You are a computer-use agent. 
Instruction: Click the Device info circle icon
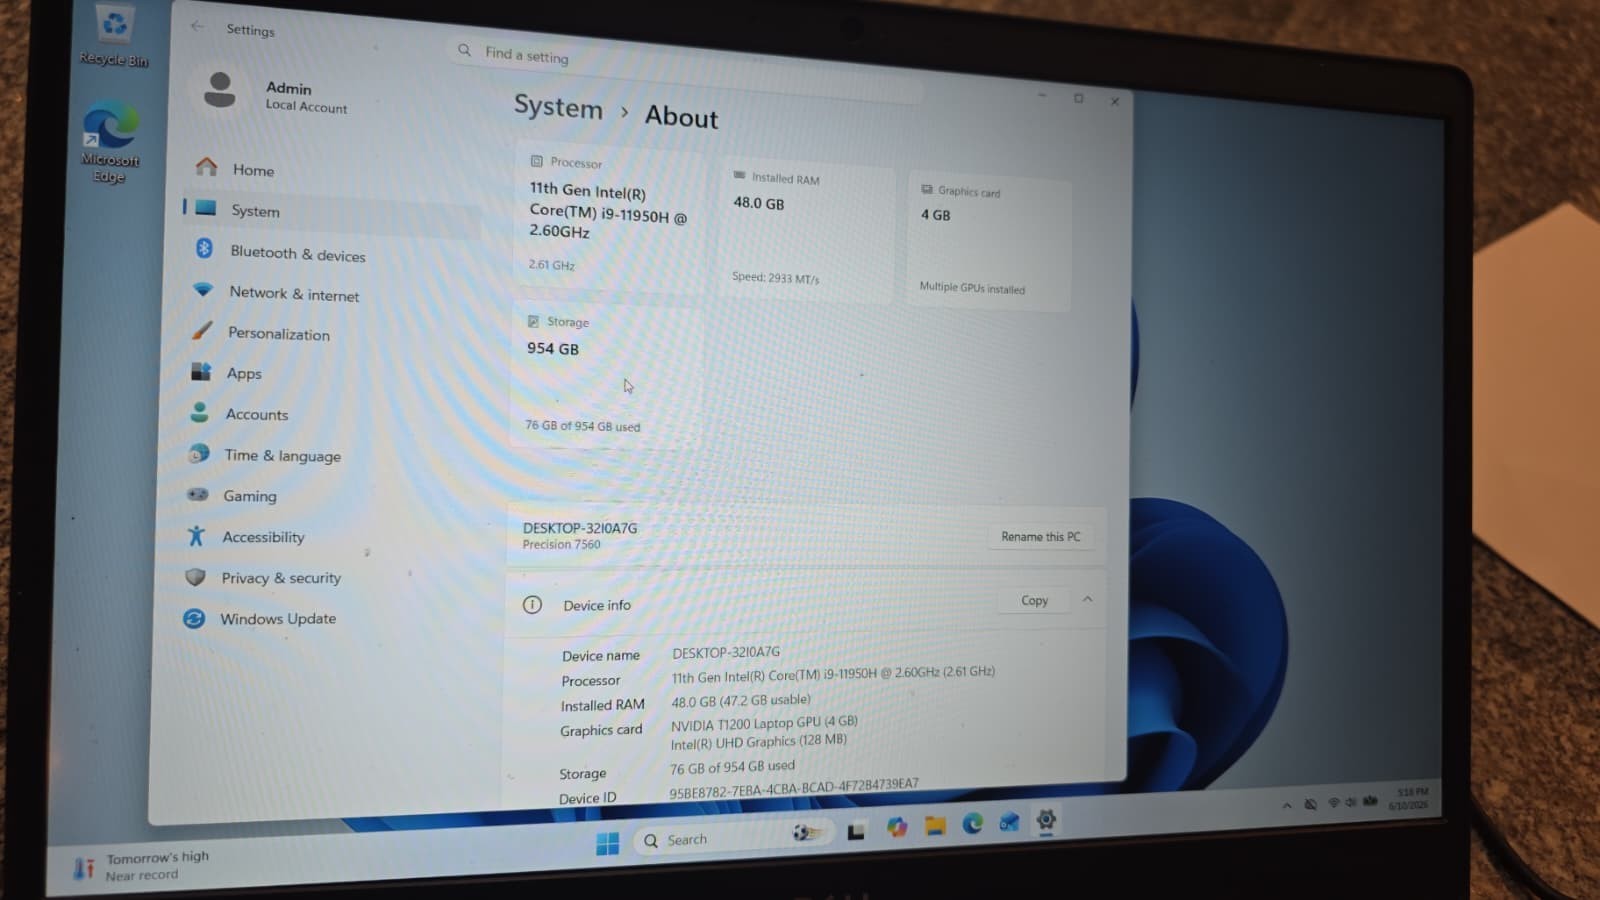click(532, 604)
